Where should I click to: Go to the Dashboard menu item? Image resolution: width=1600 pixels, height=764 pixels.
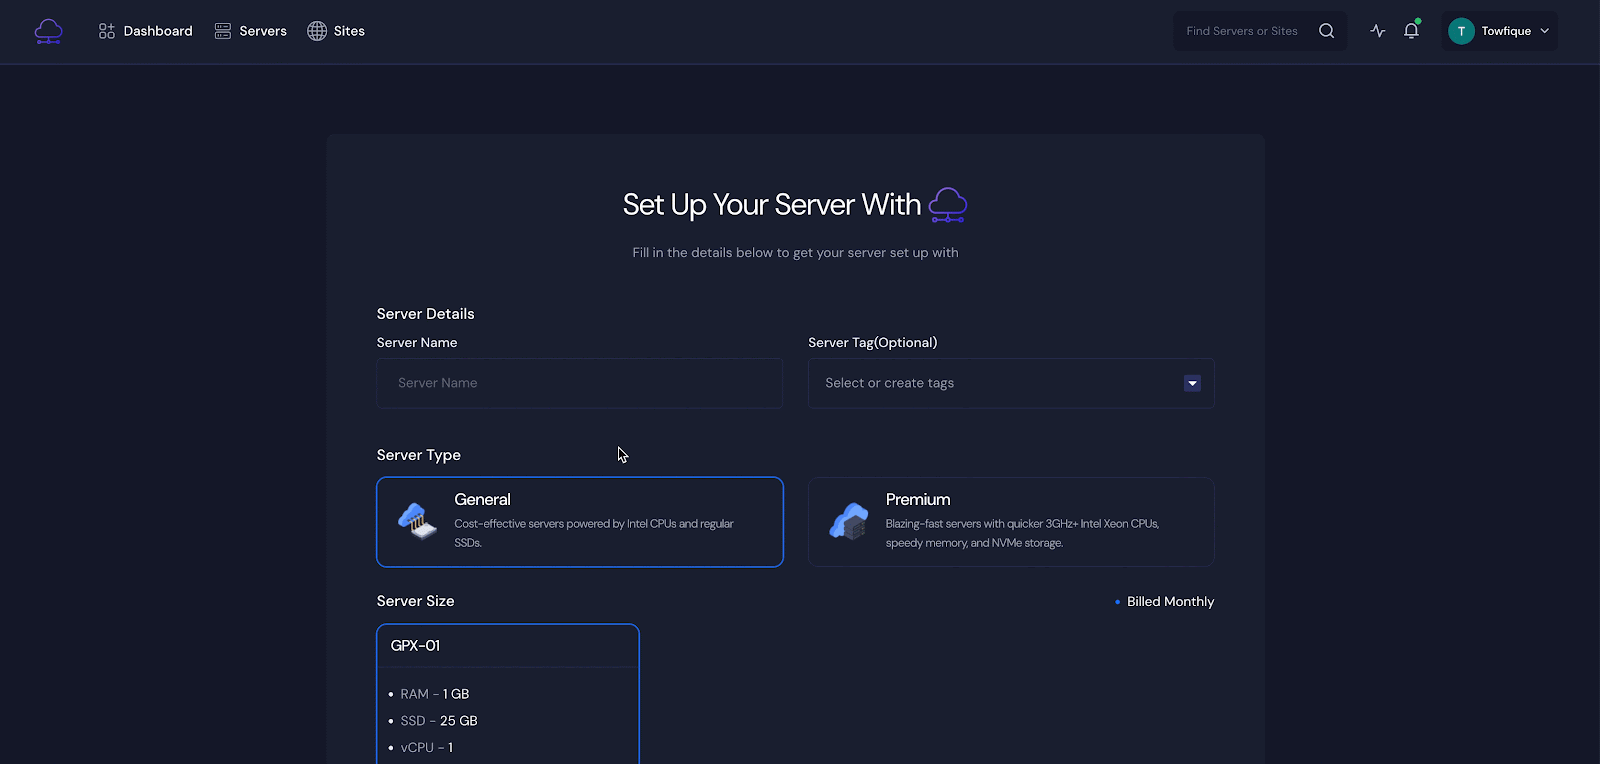158,31
